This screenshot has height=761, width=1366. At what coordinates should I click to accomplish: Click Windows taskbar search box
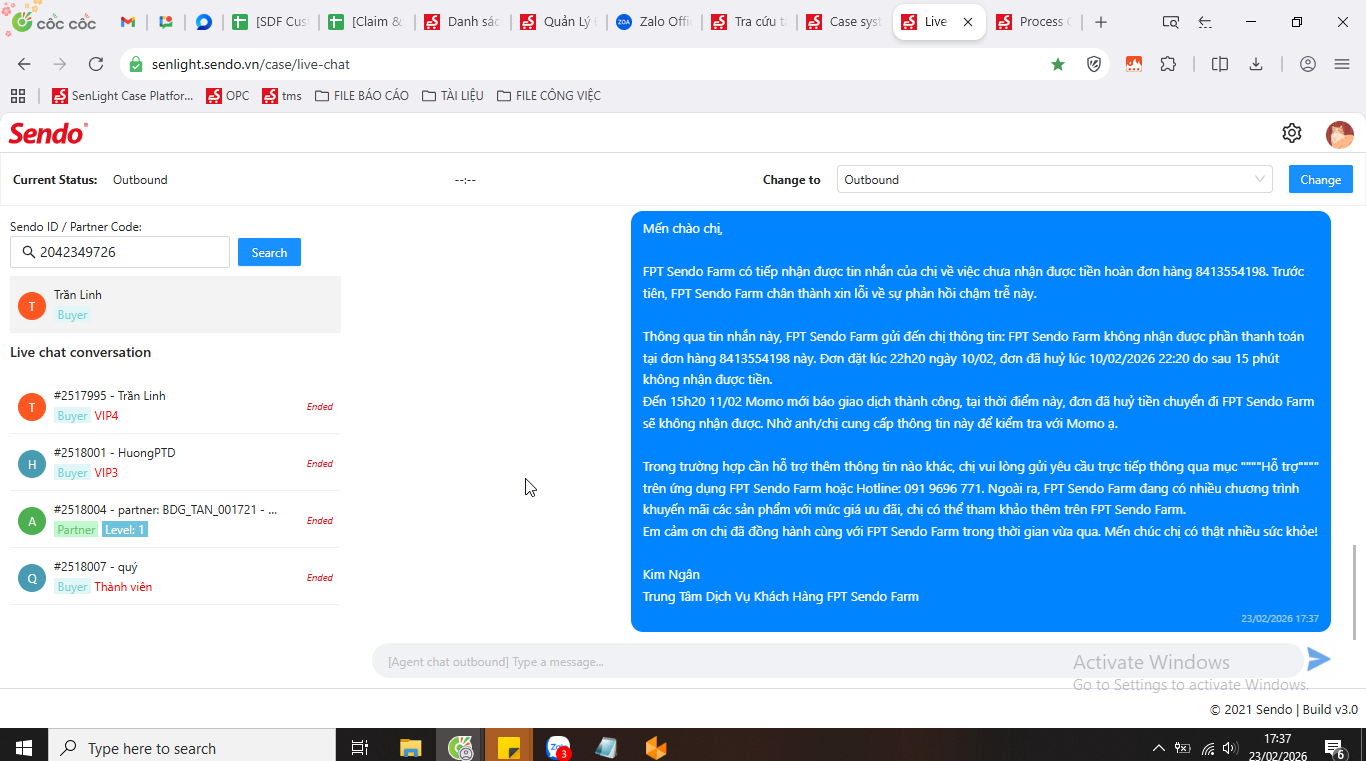[x=192, y=747]
